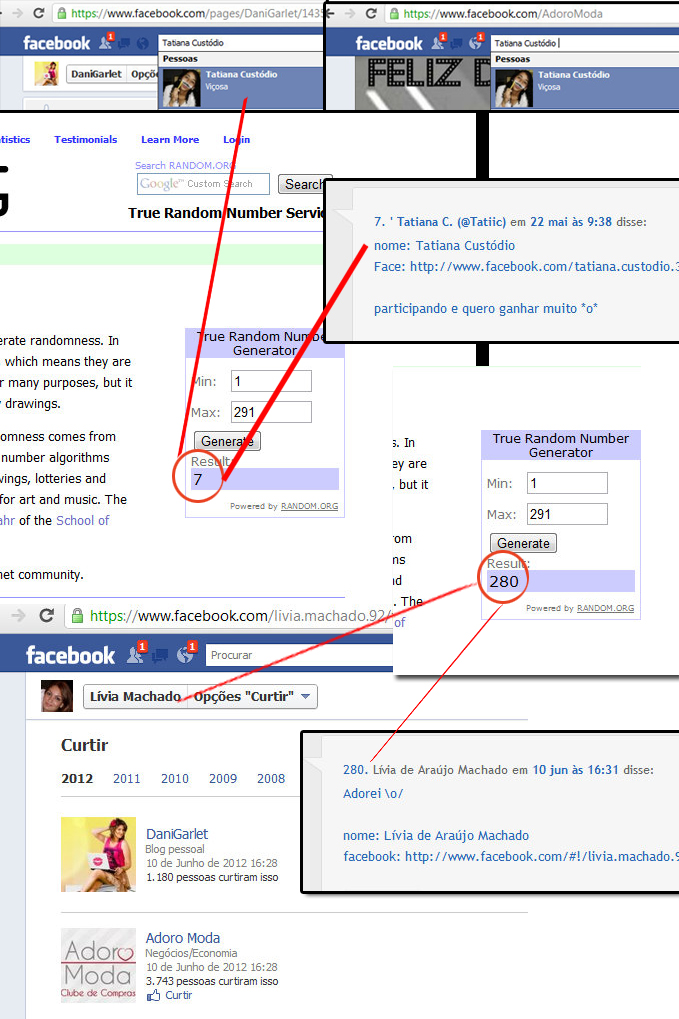The height and width of the screenshot is (1019, 679).
Task: Click Generate button above result 7
Action: pyautogui.click(x=227, y=441)
